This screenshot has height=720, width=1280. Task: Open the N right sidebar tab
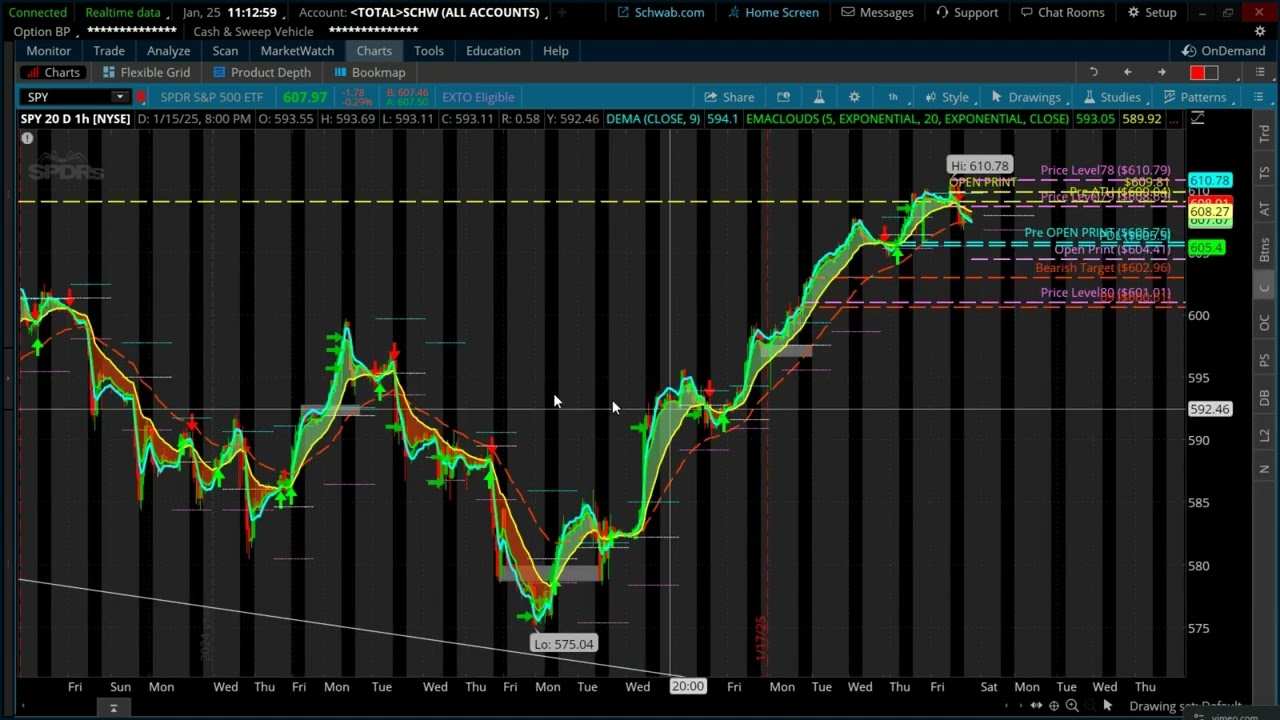point(1264,469)
